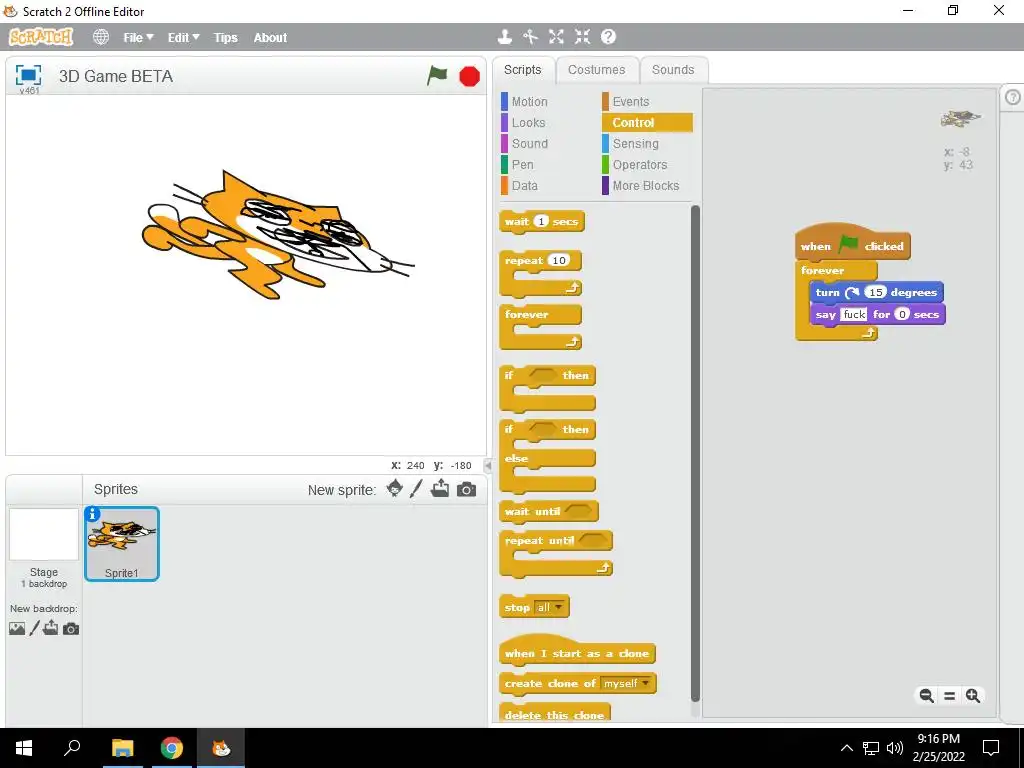Select the Sensing block category
This screenshot has height=768, width=1024.
pos(635,144)
